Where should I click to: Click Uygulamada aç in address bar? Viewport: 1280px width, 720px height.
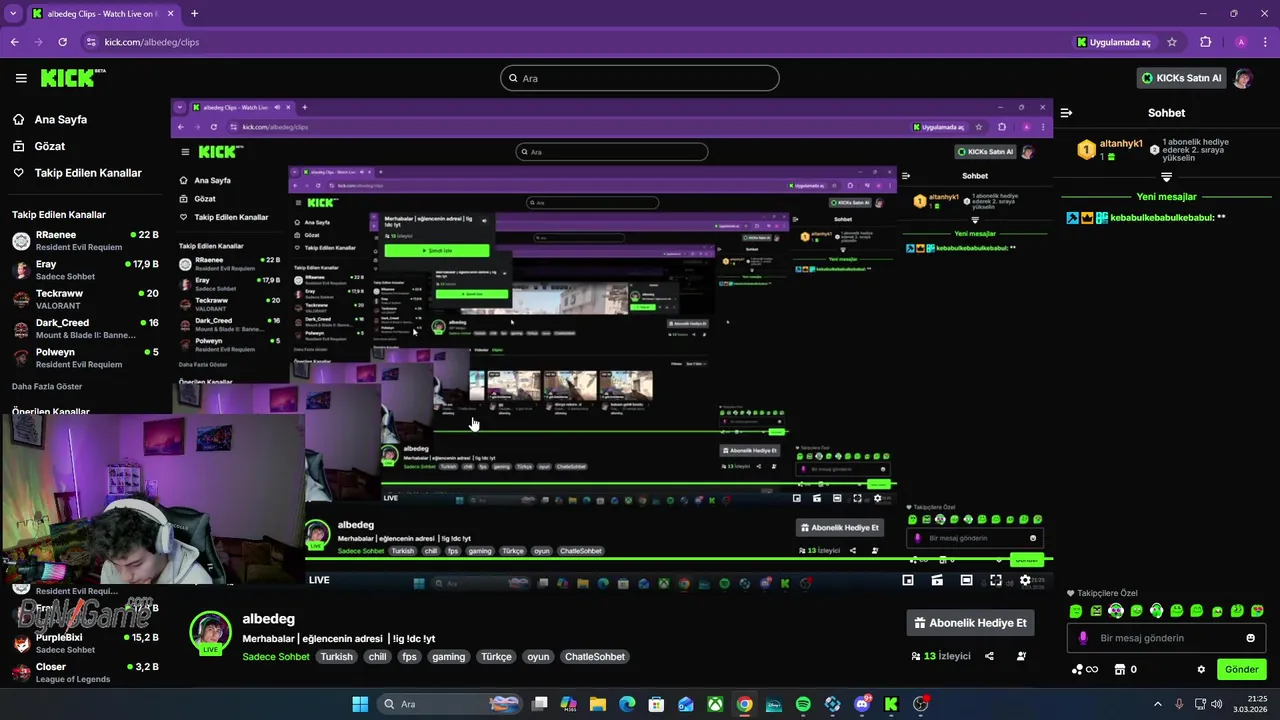click(x=1113, y=42)
